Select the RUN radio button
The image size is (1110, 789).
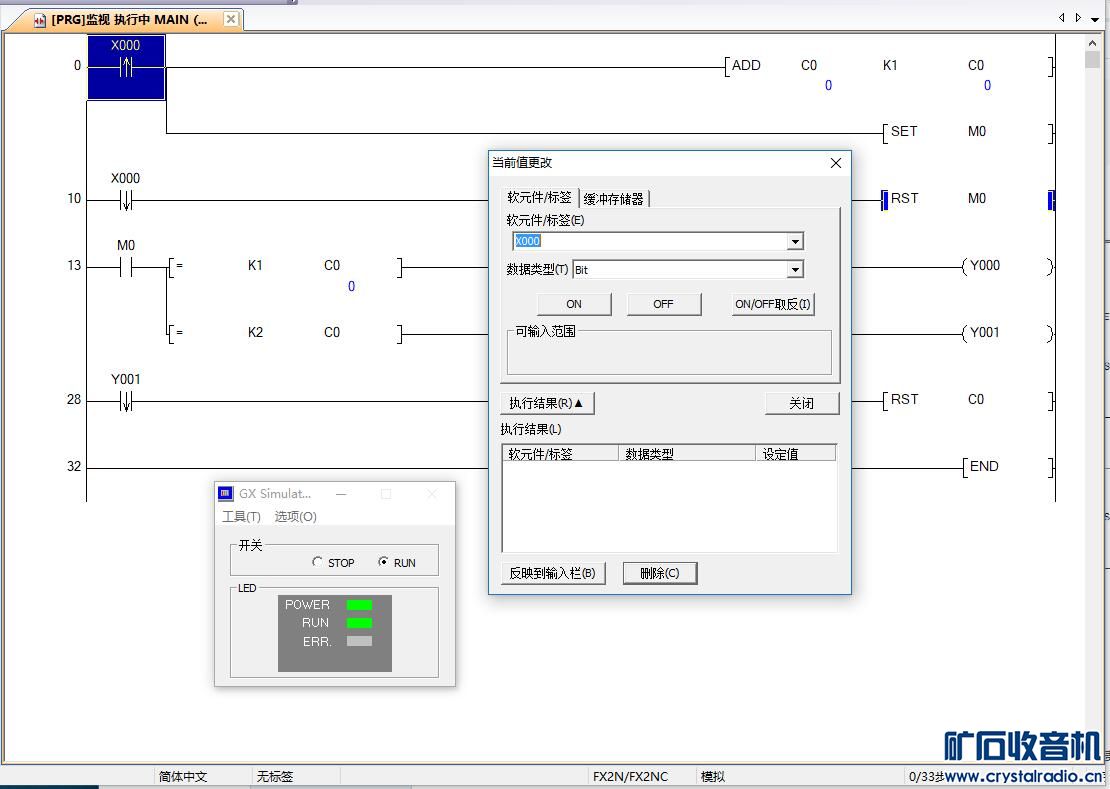(x=383, y=562)
